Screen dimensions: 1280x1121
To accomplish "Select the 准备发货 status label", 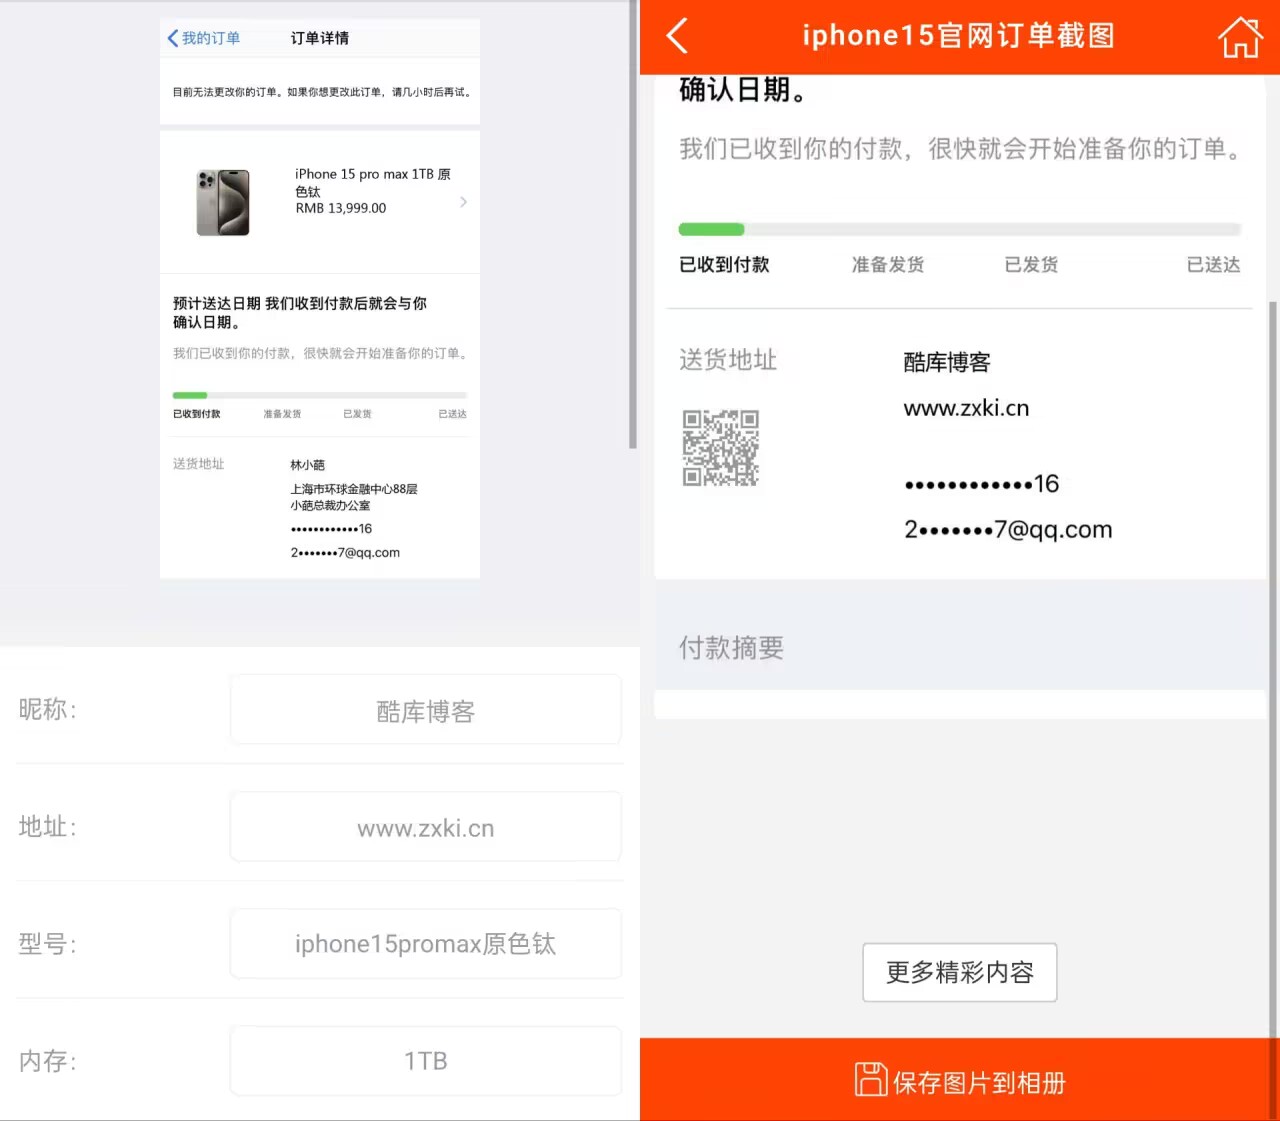I will click(887, 264).
